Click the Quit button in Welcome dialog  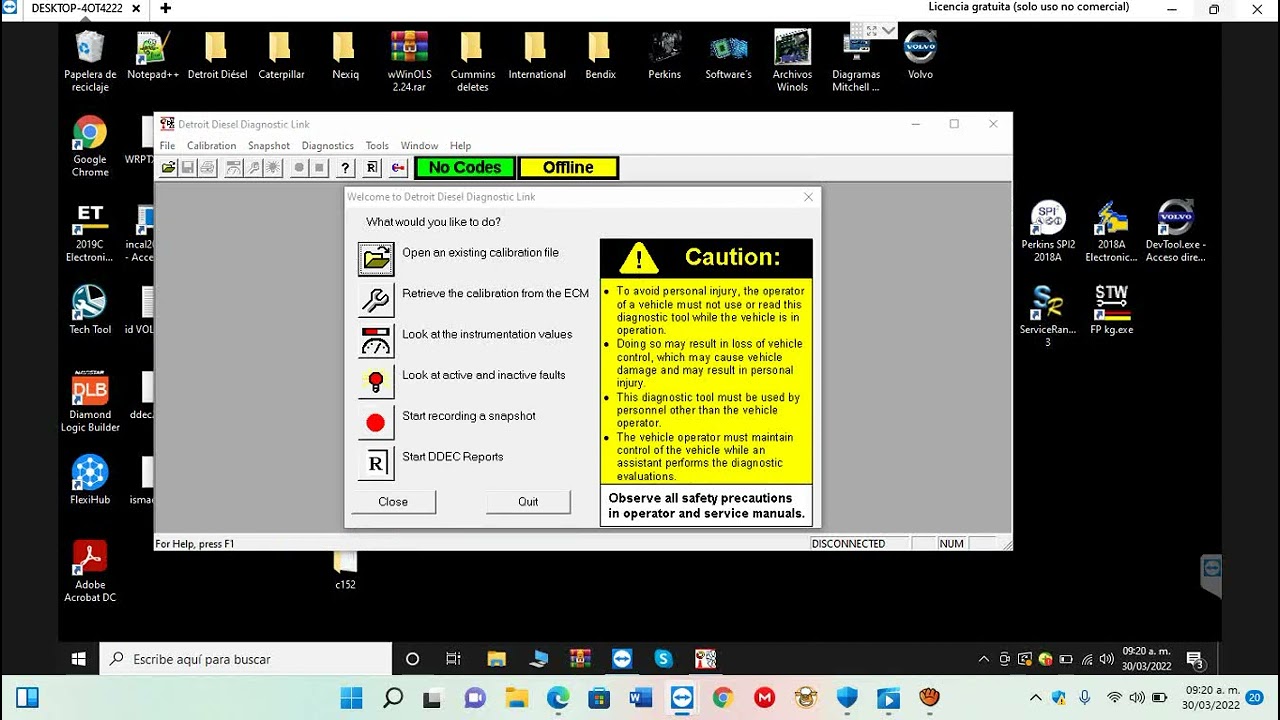[x=528, y=502]
